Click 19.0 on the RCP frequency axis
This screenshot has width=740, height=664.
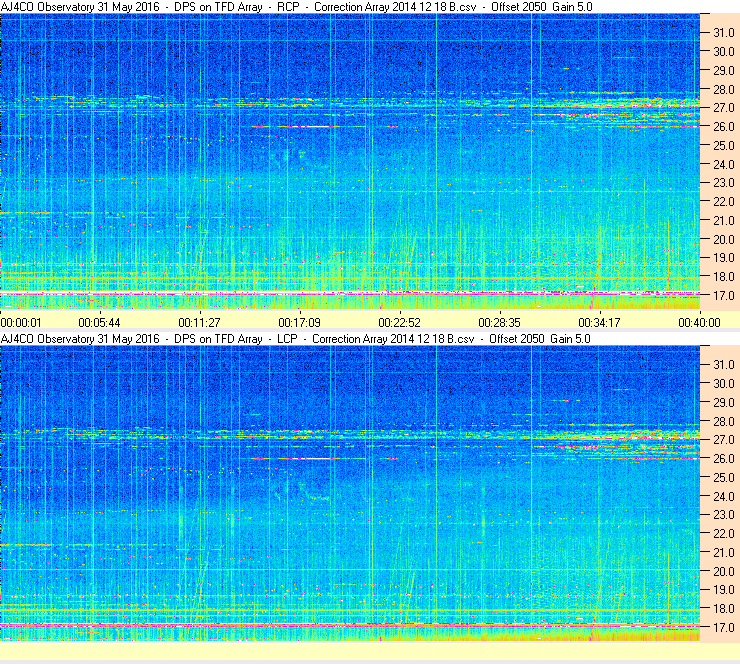[x=723, y=258]
